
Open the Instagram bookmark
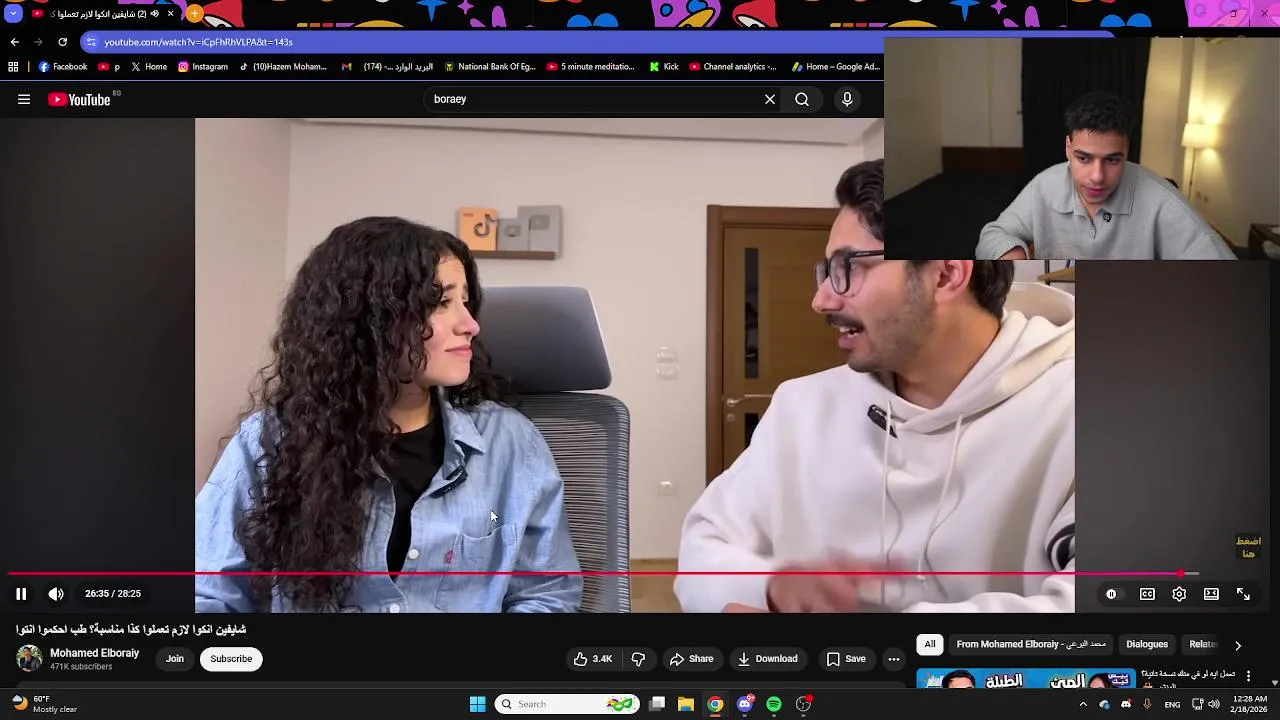coord(203,67)
